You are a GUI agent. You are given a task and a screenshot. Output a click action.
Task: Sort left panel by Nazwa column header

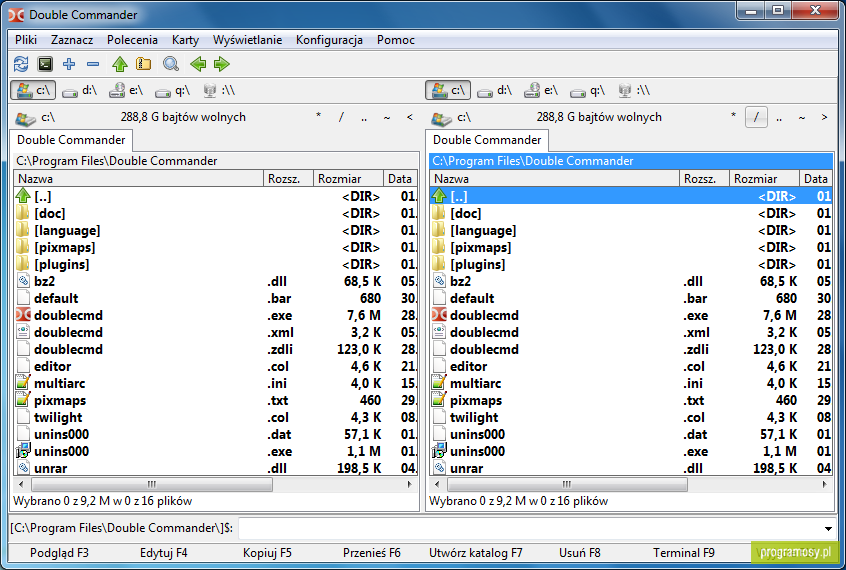tap(139, 179)
